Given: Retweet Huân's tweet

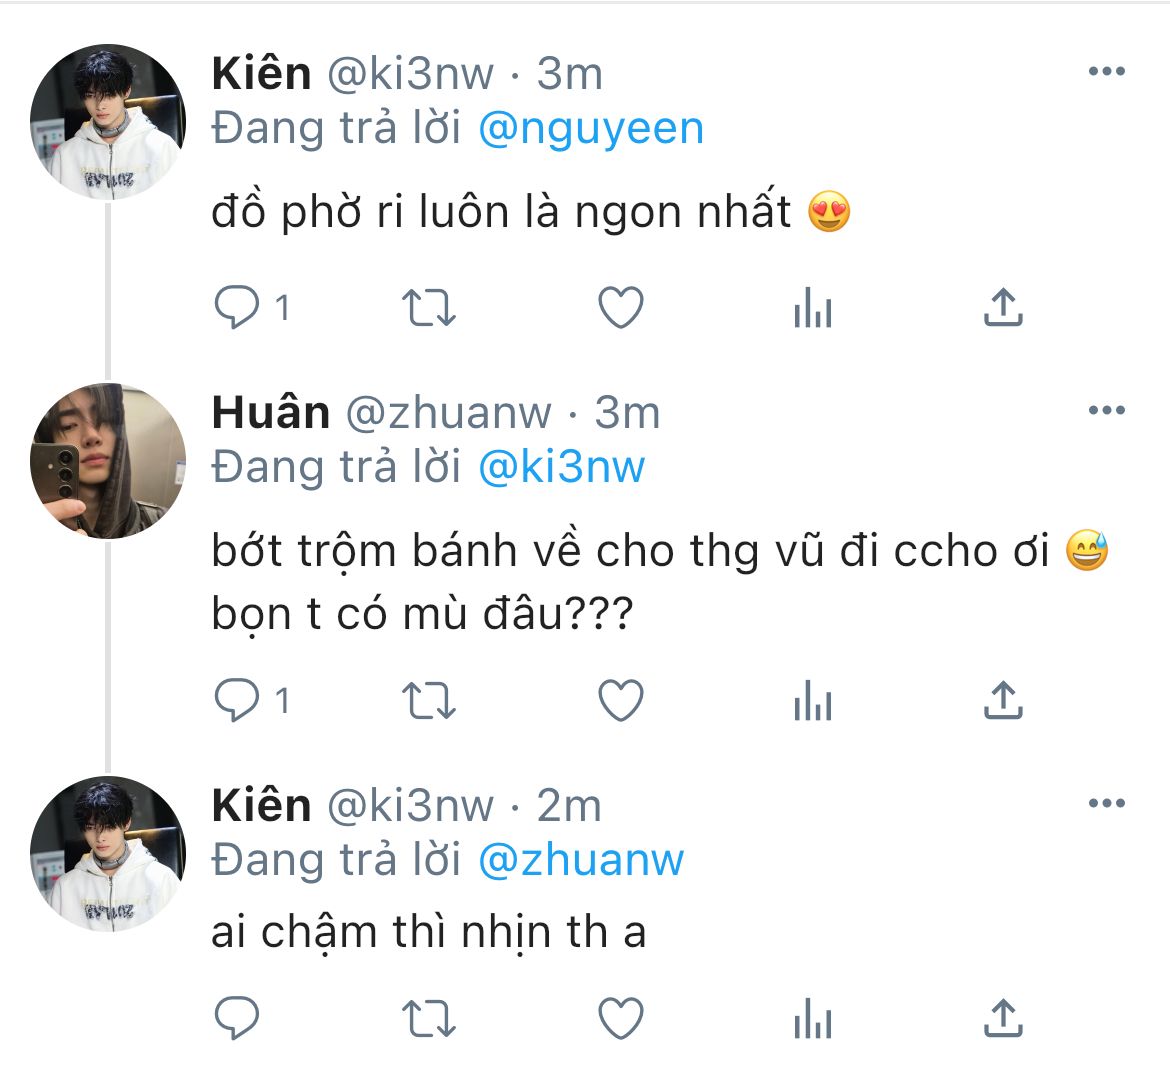Looking at the screenshot, I should point(429,701).
